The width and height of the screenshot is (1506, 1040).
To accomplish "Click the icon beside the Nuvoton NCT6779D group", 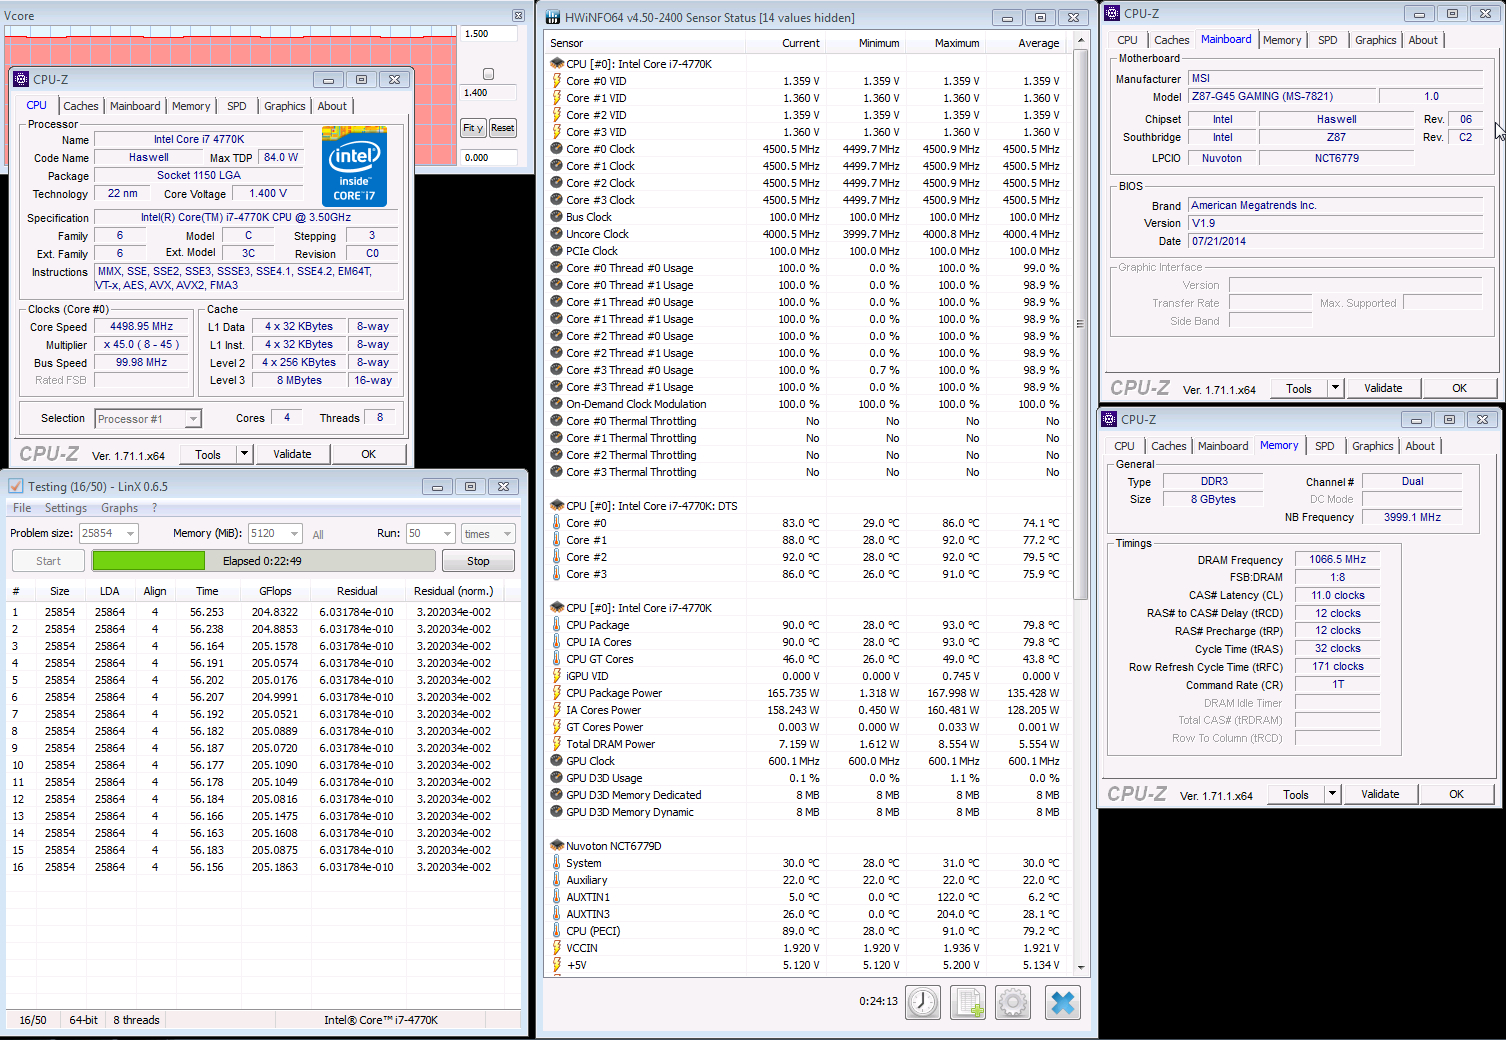I will coord(557,846).
